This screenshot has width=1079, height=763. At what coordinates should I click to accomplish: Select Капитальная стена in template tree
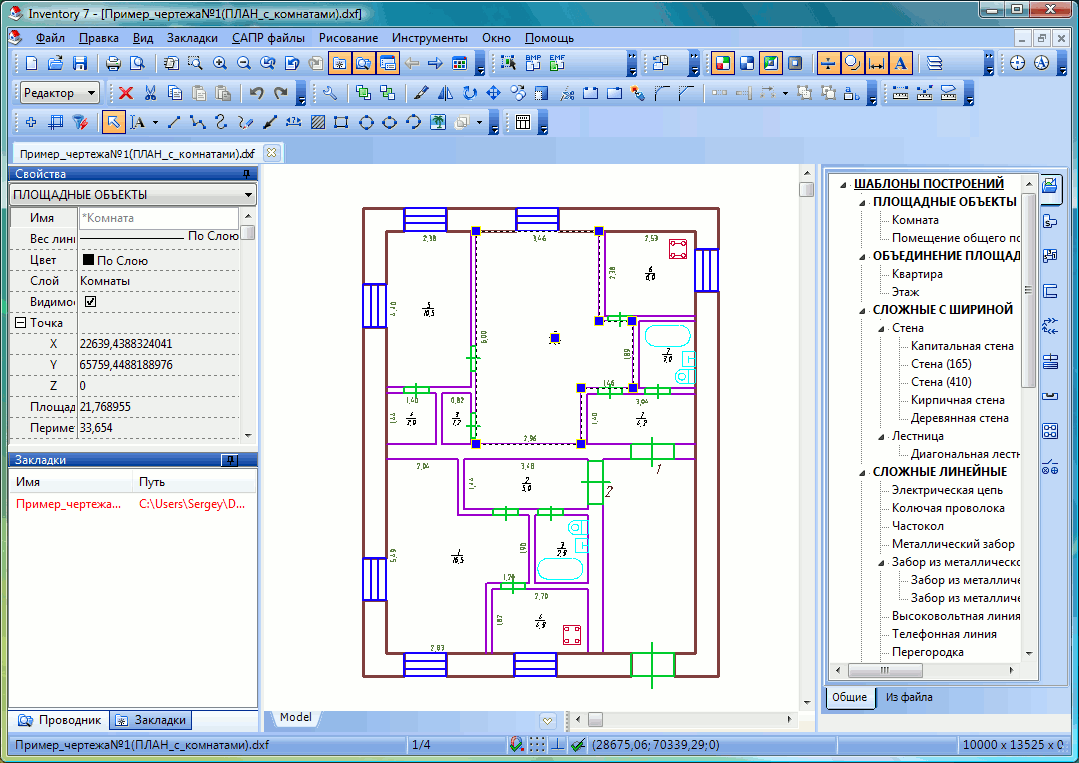962,346
